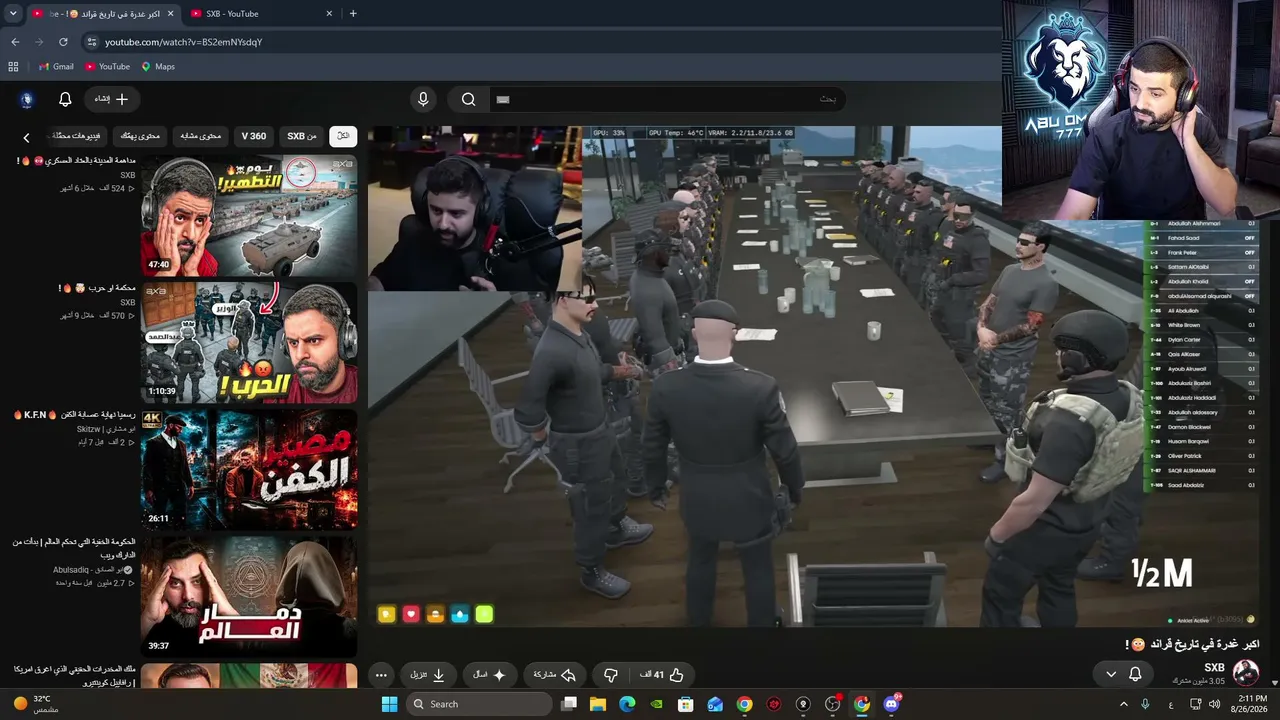
Task: Click the address bar URL
Action: pos(184,42)
